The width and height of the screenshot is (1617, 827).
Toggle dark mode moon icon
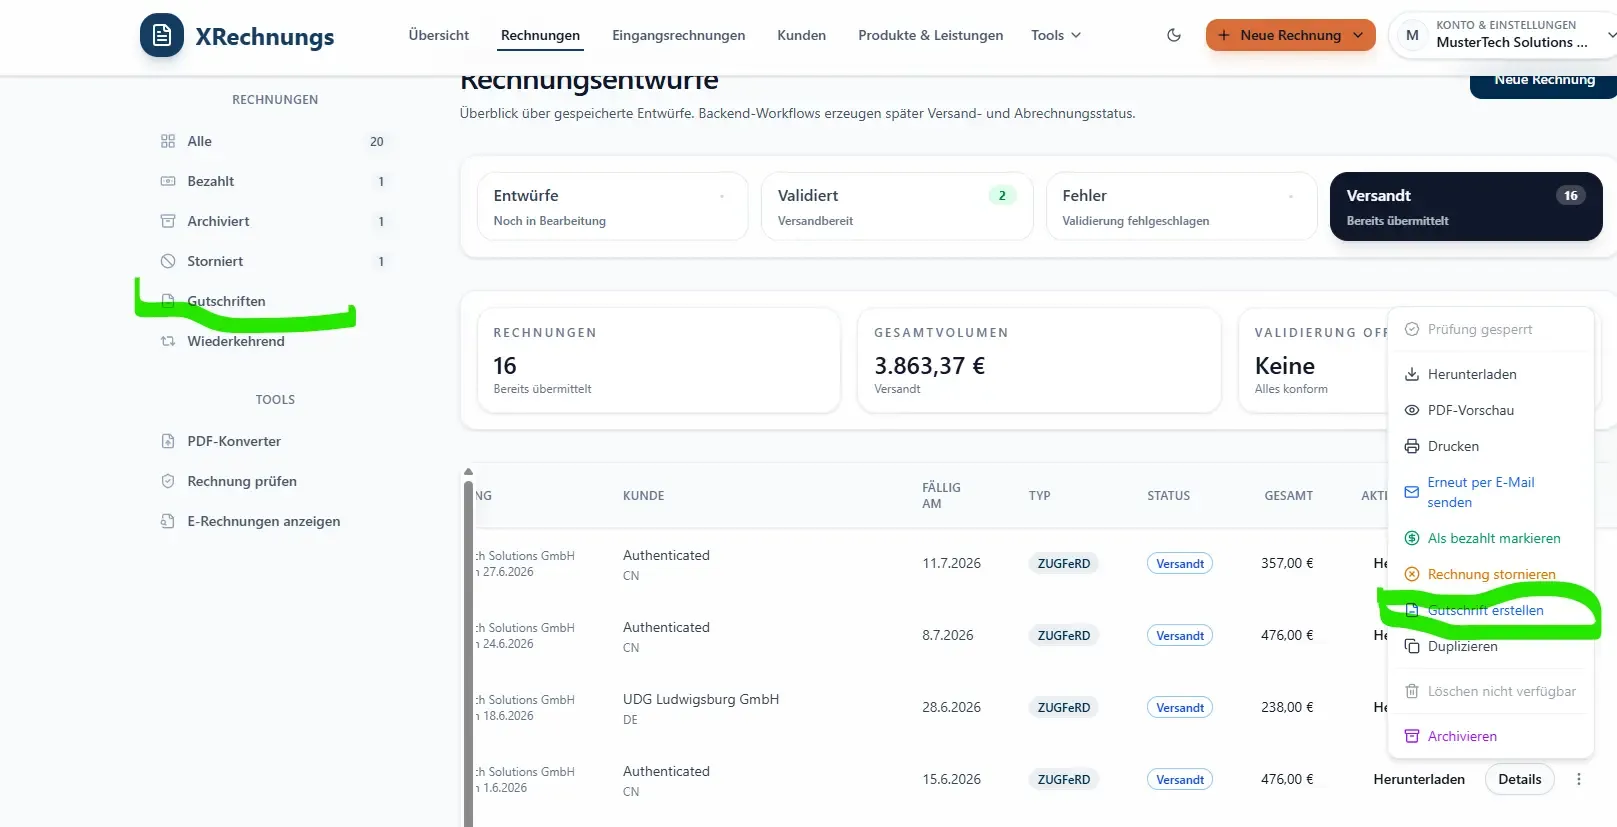coord(1174,35)
